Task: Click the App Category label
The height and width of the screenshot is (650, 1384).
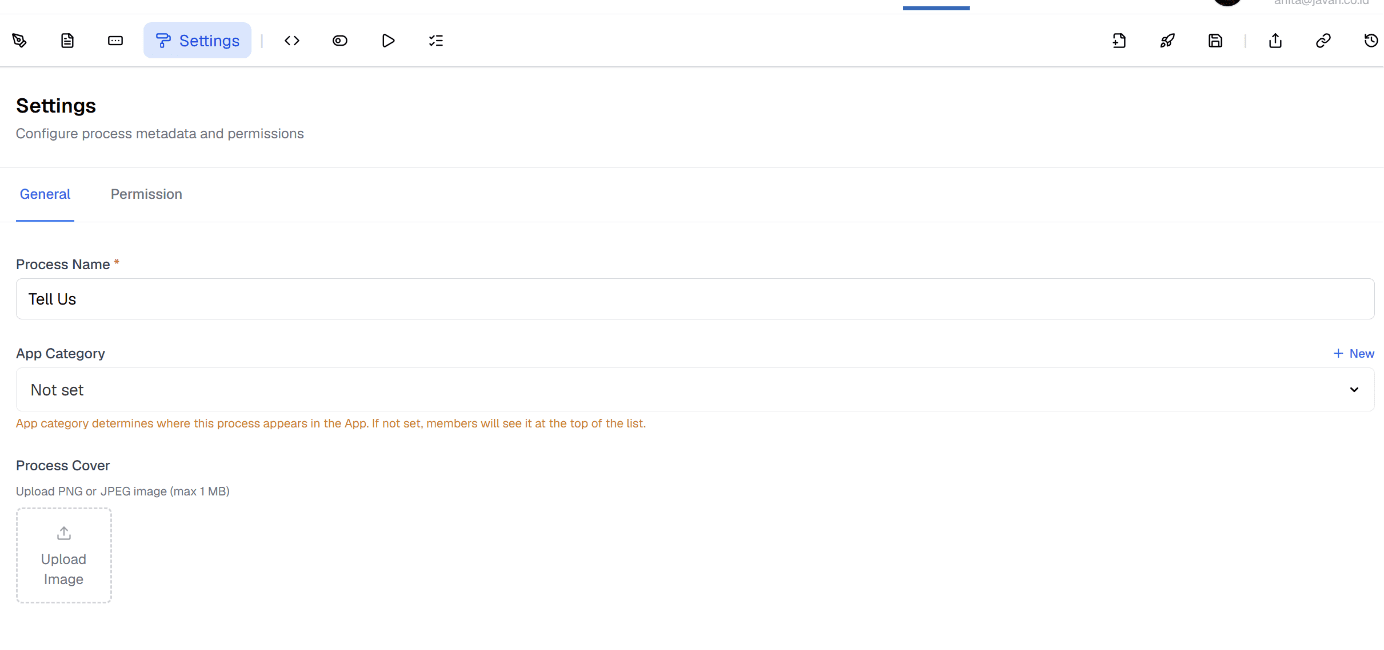Action: pyautogui.click(x=60, y=353)
